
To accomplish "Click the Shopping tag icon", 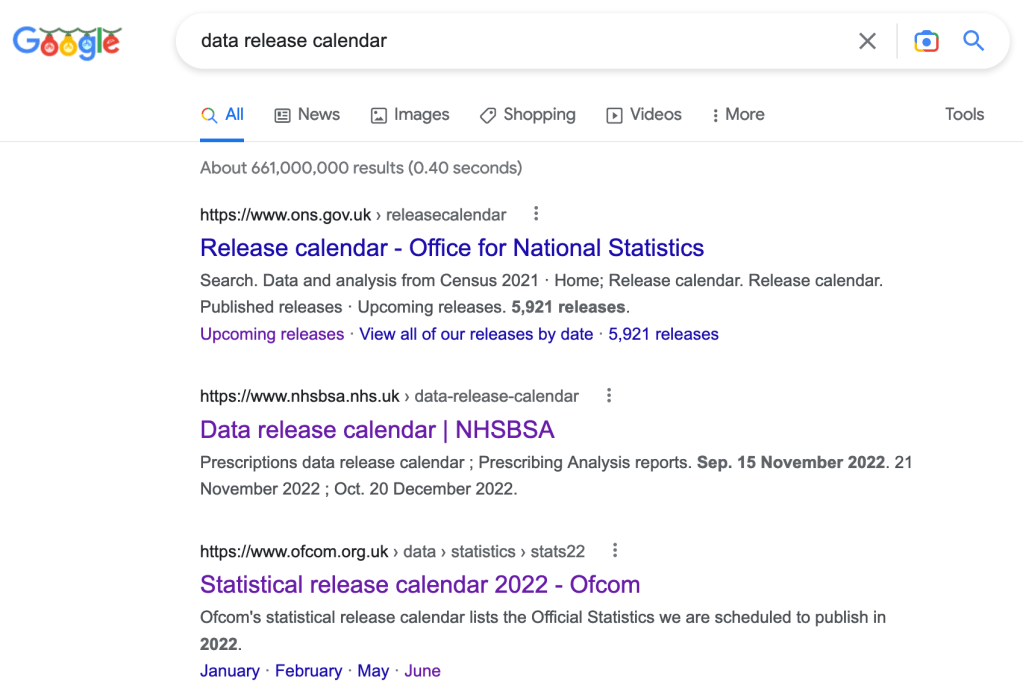I will 487,114.
